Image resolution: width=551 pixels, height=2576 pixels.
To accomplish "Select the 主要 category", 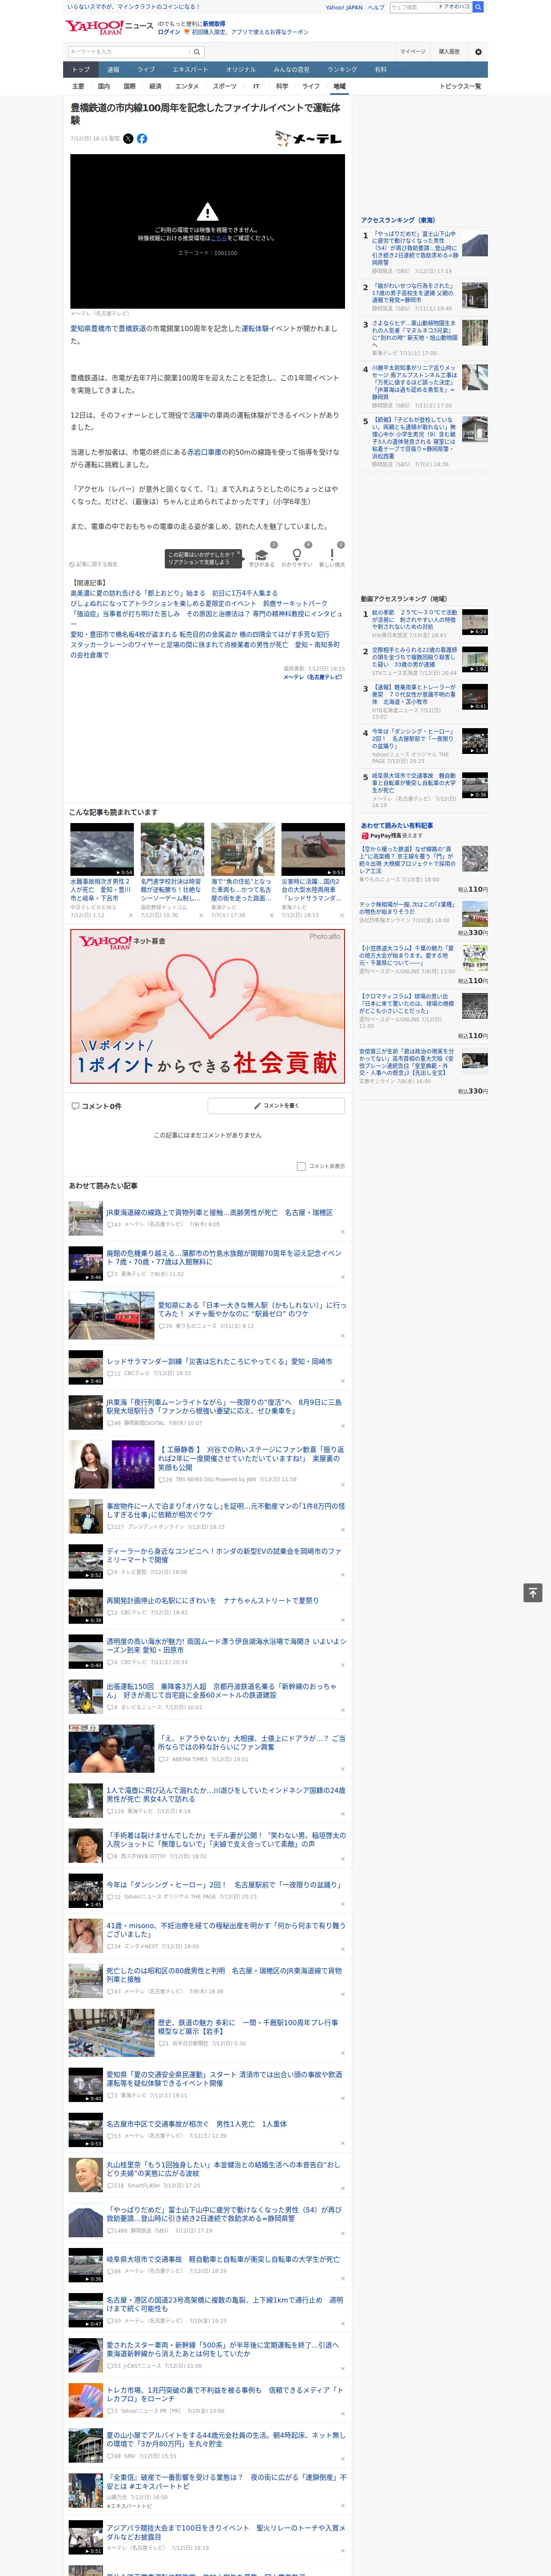I will 78,86.
